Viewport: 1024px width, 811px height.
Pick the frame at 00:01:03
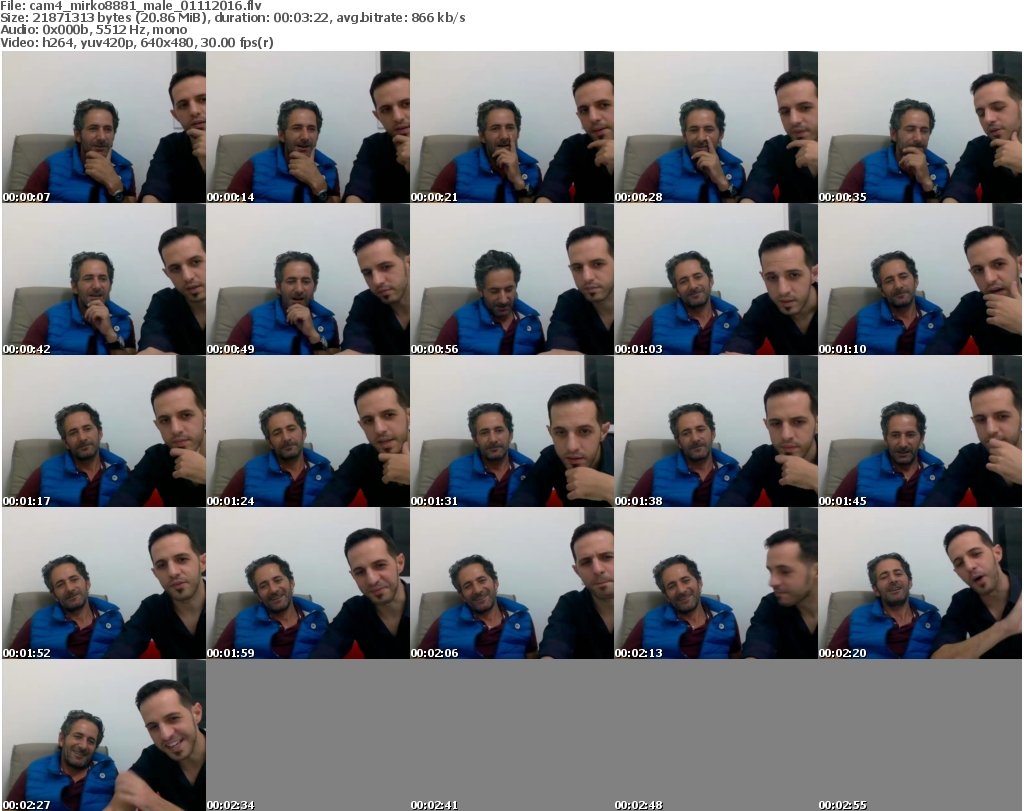[716, 279]
